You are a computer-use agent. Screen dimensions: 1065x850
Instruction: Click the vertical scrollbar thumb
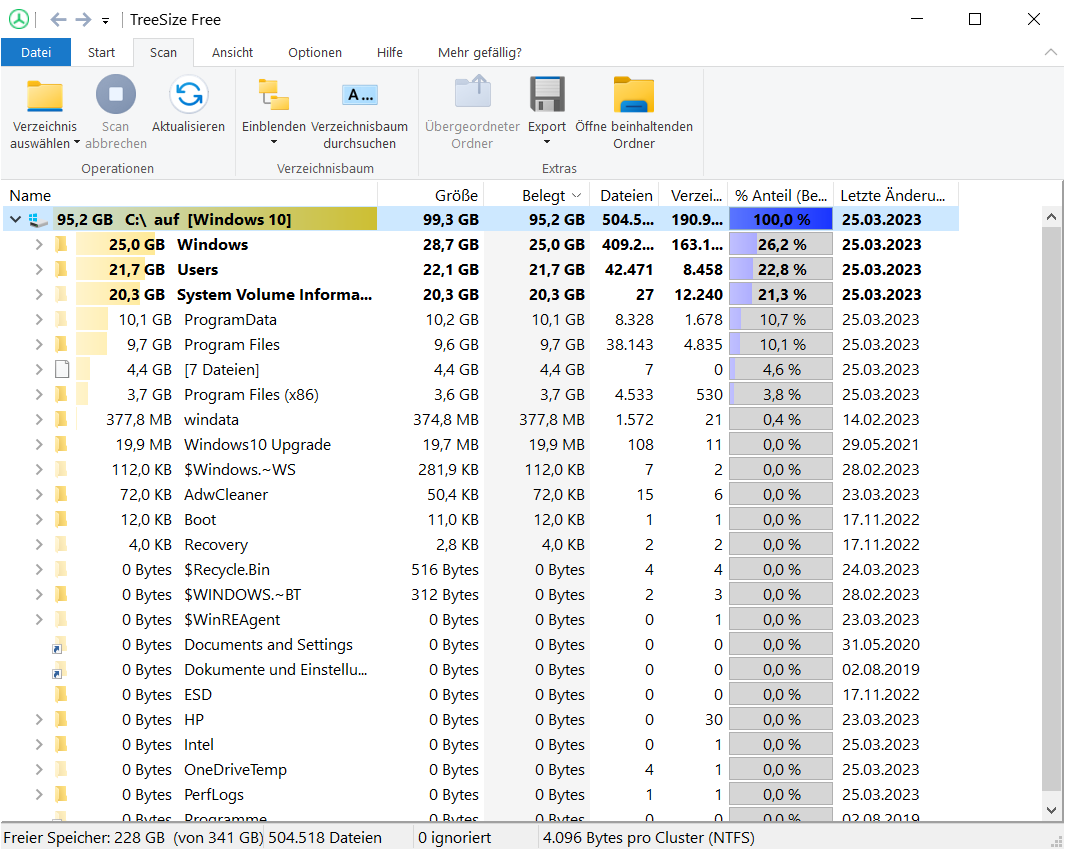(x=1051, y=510)
